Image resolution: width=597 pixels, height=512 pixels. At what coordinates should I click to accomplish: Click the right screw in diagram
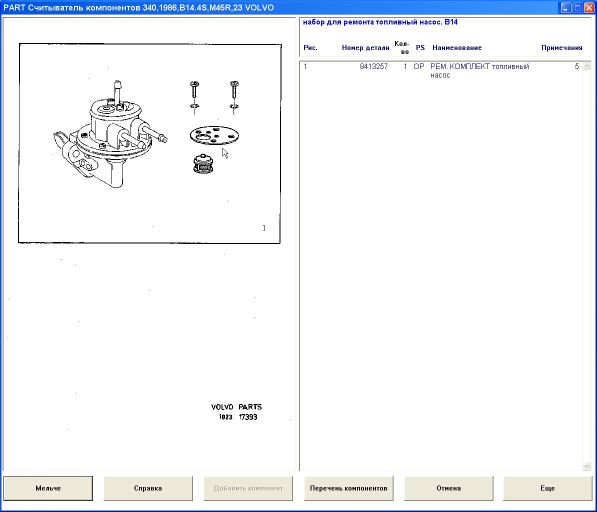click(234, 96)
